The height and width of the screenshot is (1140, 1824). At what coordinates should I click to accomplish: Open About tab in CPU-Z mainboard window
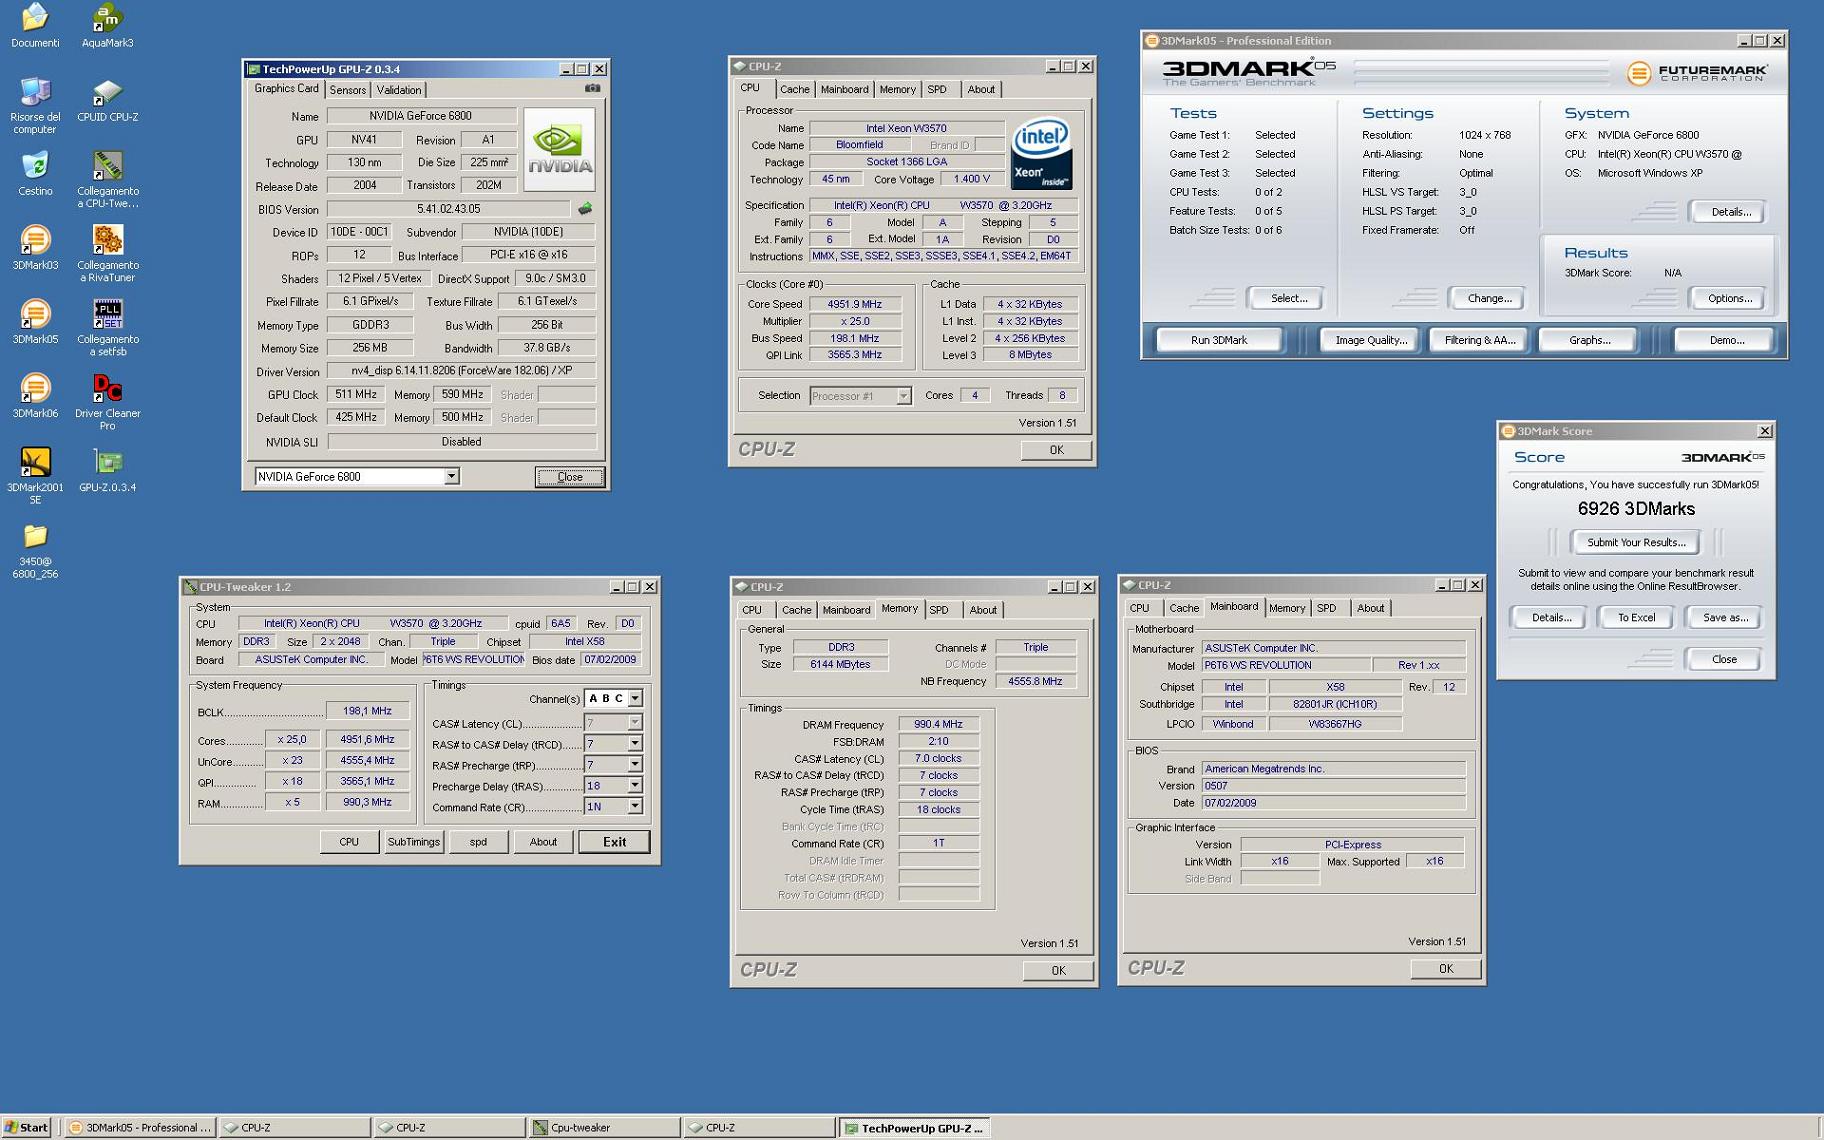tap(1370, 608)
